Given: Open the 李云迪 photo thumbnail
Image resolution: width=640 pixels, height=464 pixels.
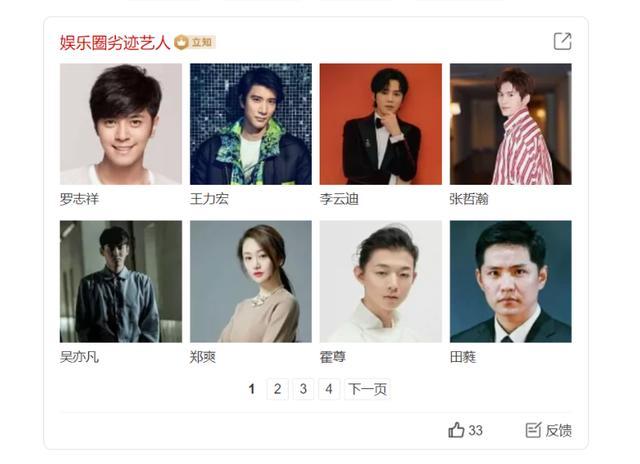Looking at the screenshot, I should tap(380, 124).
